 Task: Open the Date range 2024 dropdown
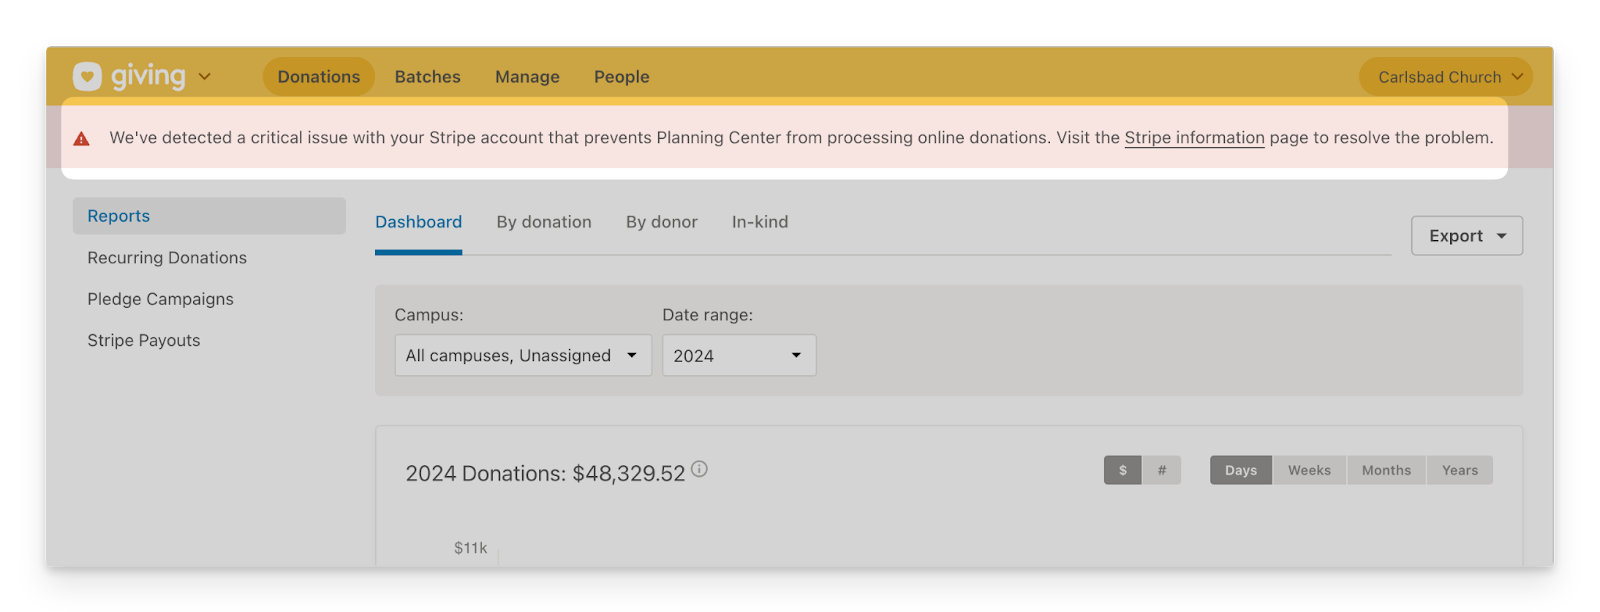pos(738,355)
